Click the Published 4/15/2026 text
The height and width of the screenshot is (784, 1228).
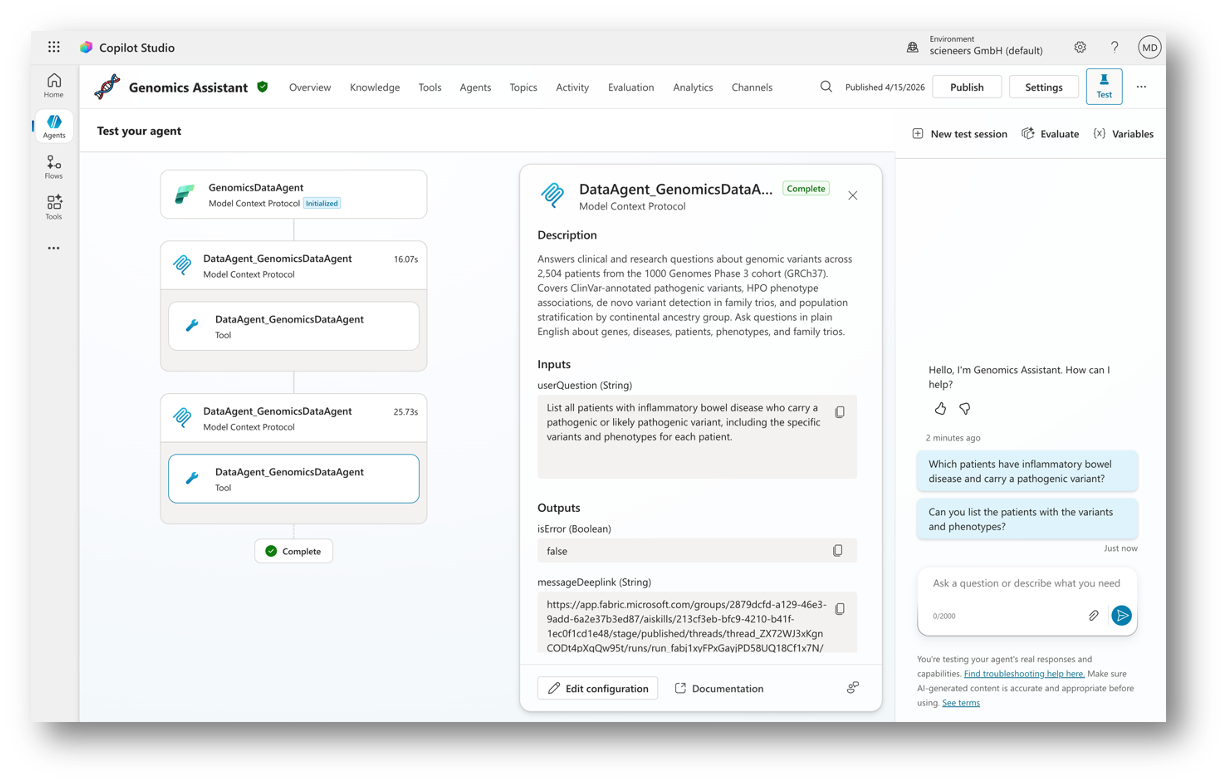coord(885,87)
